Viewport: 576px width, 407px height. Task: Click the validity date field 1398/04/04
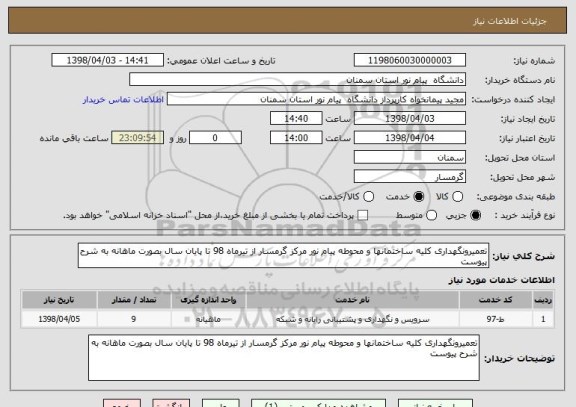pos(410,138)
